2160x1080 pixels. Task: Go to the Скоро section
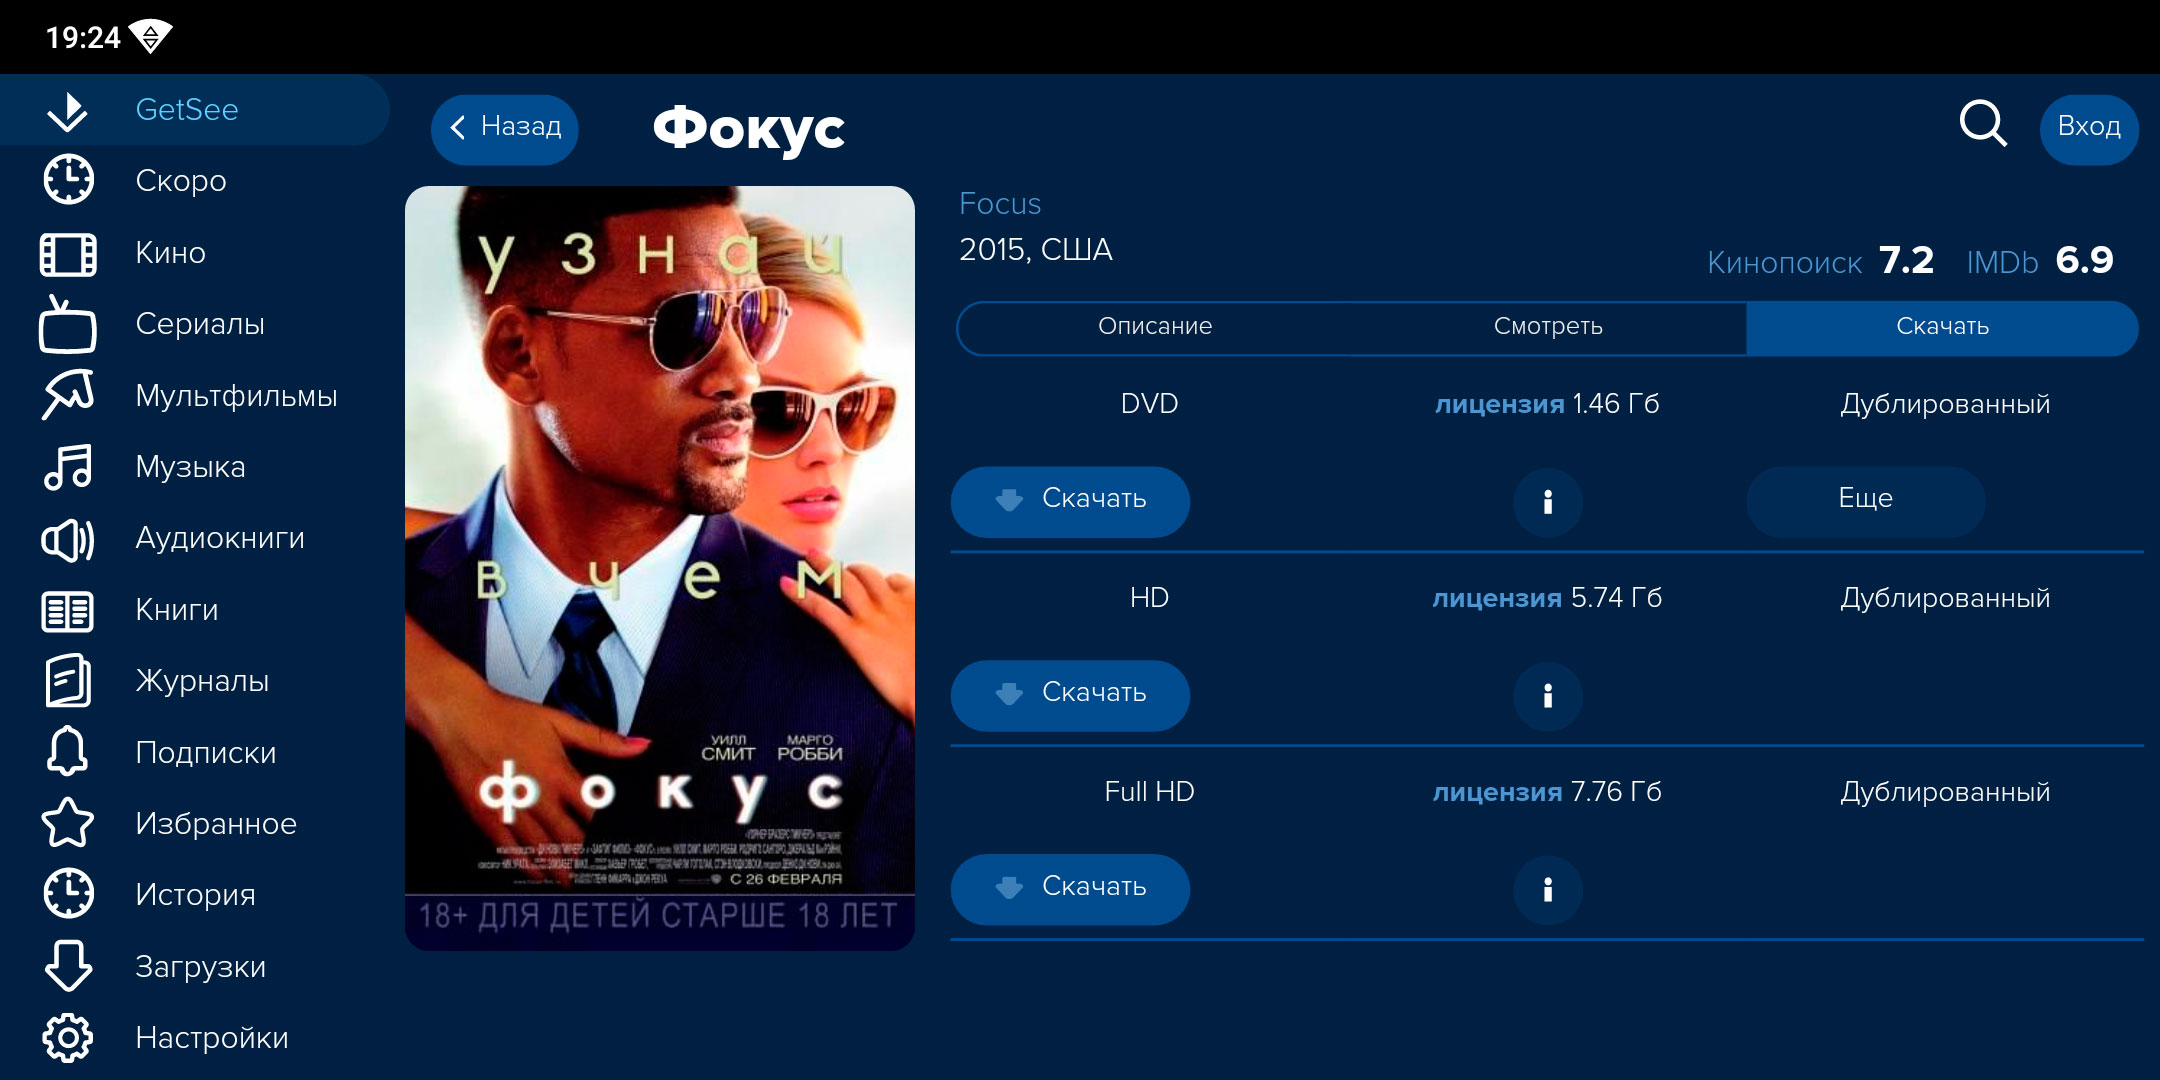(x=195, y=181)
